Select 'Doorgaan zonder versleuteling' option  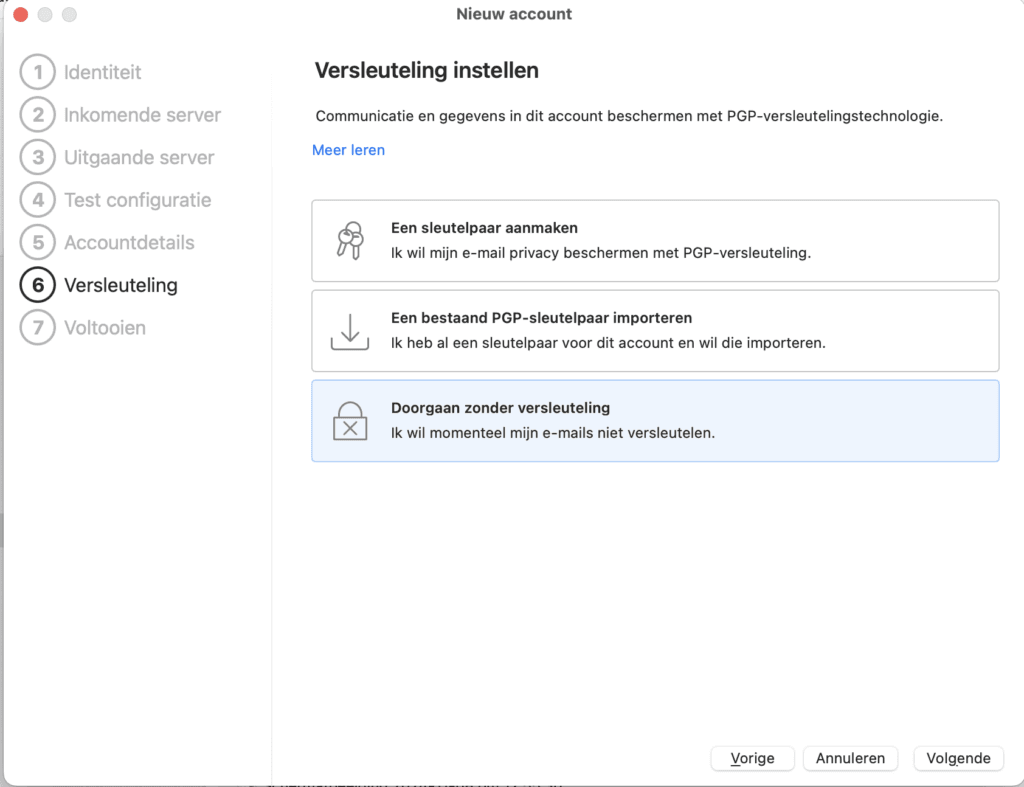pos(655,421)
